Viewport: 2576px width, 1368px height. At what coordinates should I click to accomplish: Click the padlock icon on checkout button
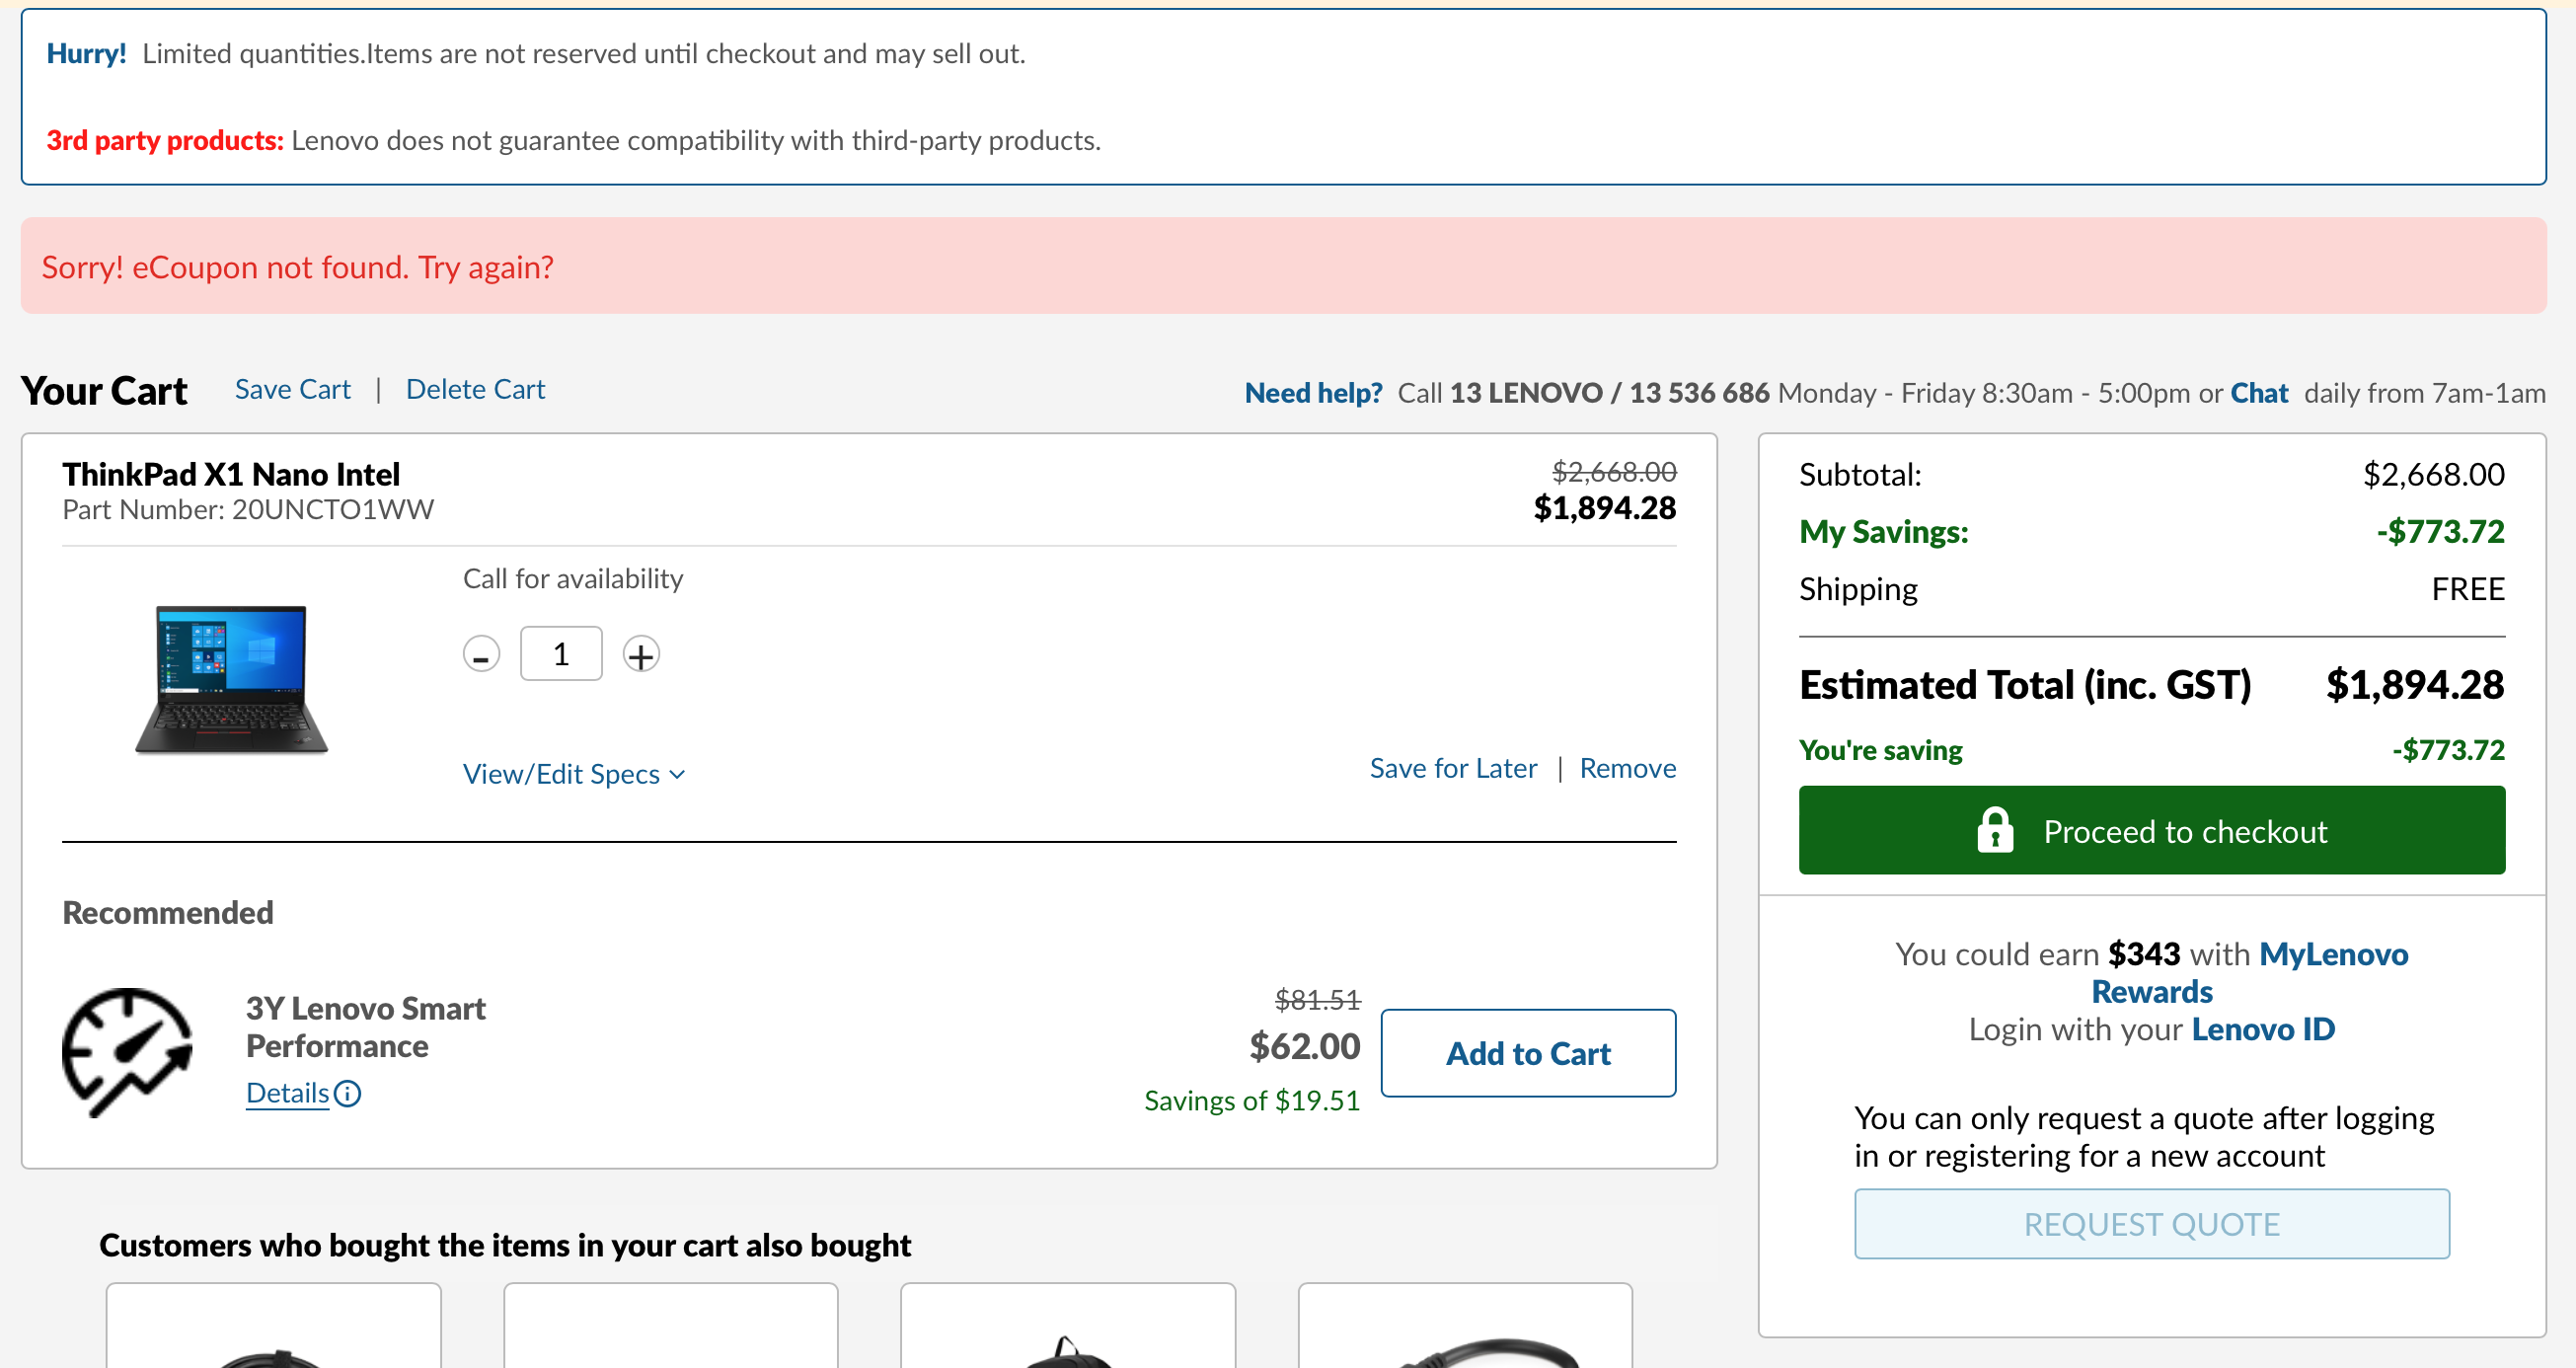[x=1994, y=831]
